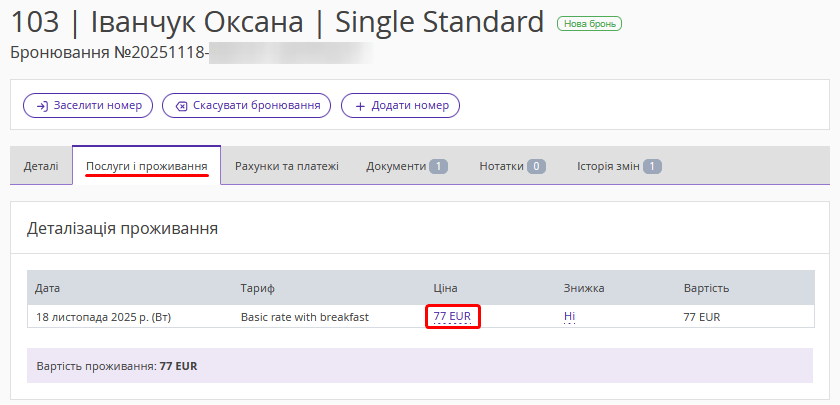
Task: Click the Нова бронь status badge
Action: (589, 23)
